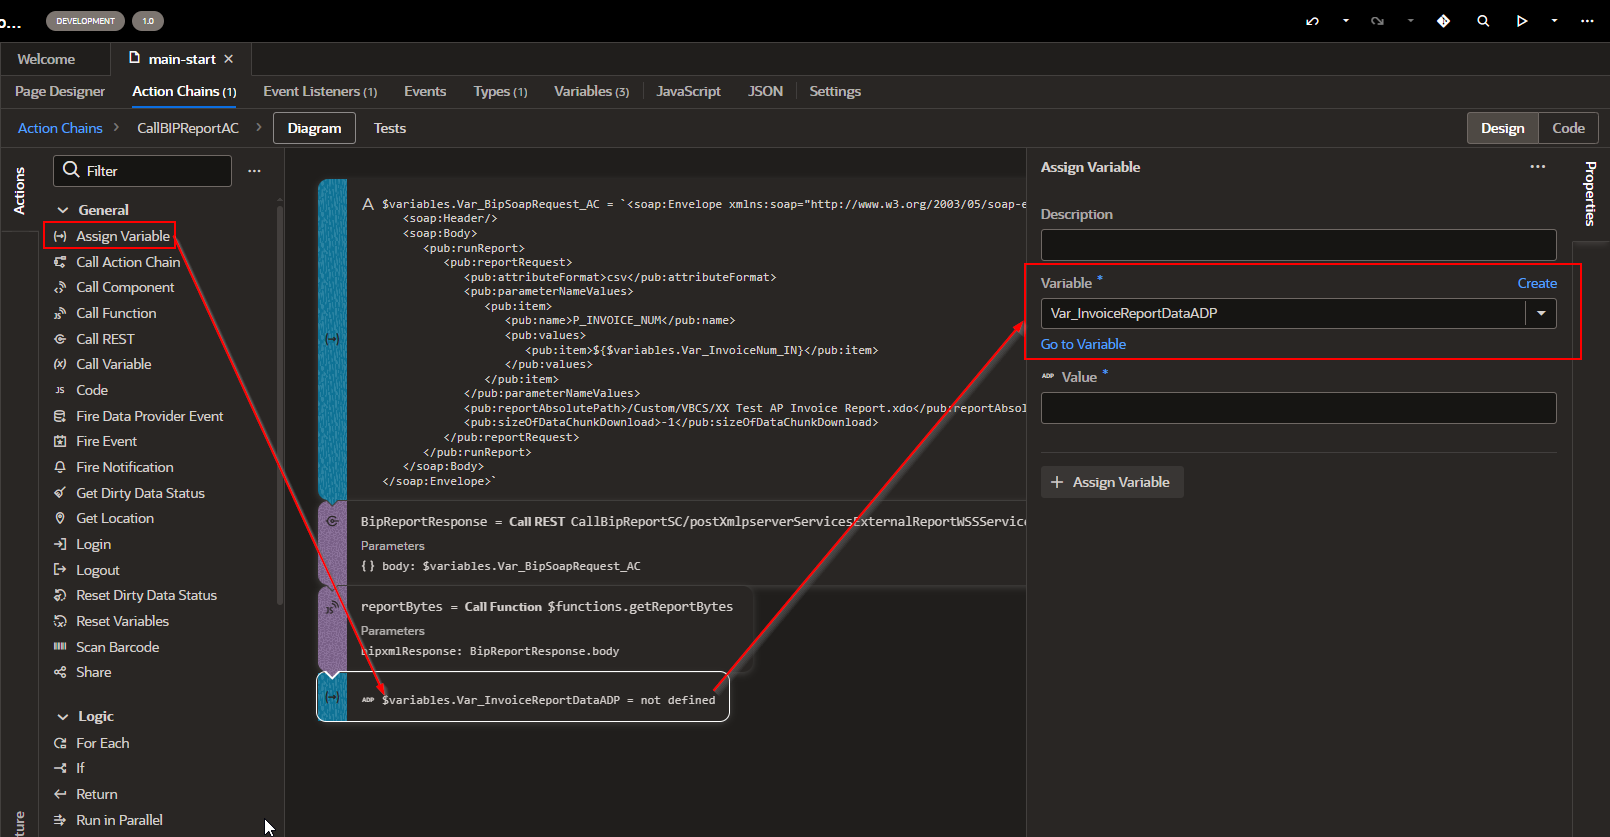Open the Types tab
The height and width of the screenshot is (837, 1610).
tap(500, 91)
